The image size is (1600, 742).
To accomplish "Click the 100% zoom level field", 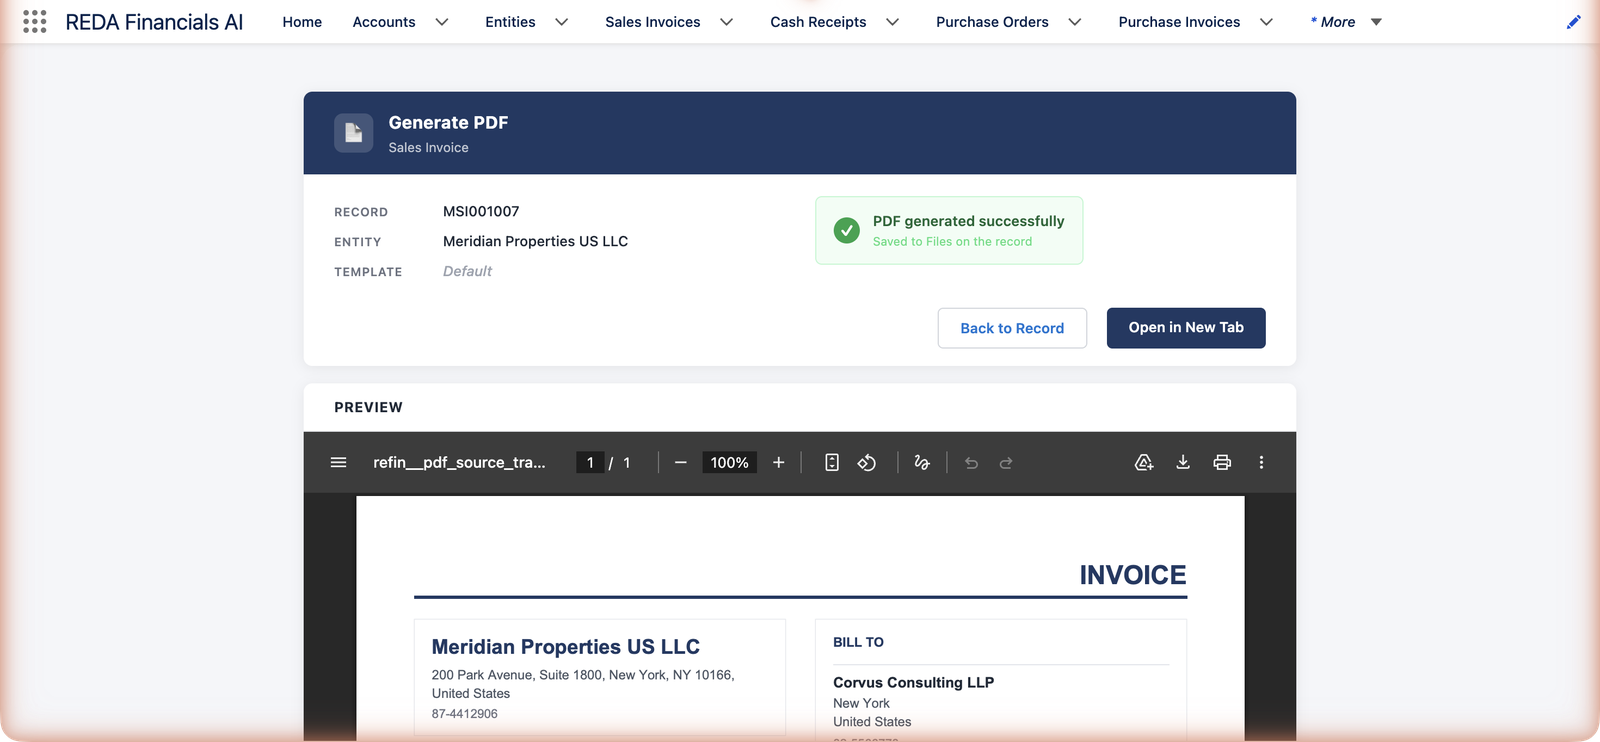I will [730, 463].
